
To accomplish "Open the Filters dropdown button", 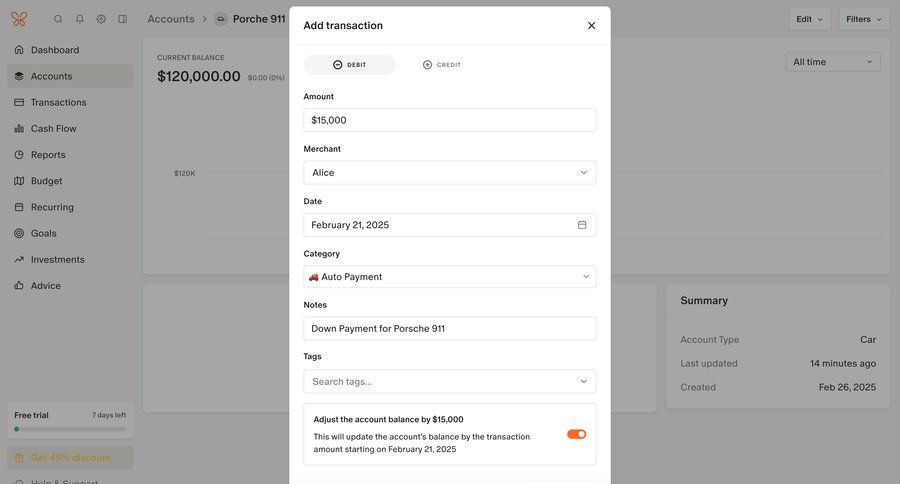I will click(864, 19).
